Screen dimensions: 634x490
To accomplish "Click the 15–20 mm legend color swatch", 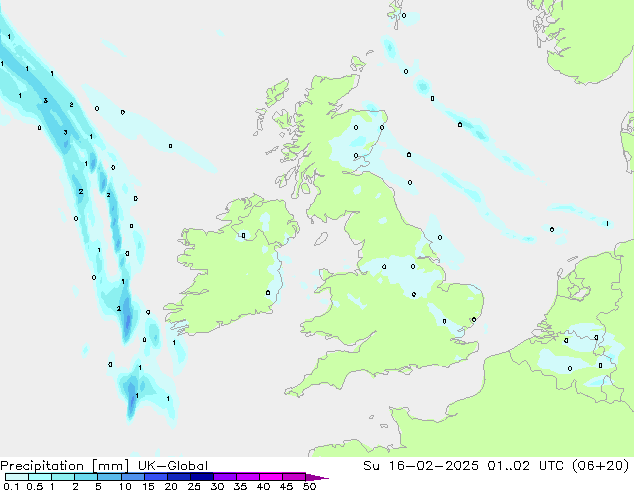I will click(x=156, y=477).
